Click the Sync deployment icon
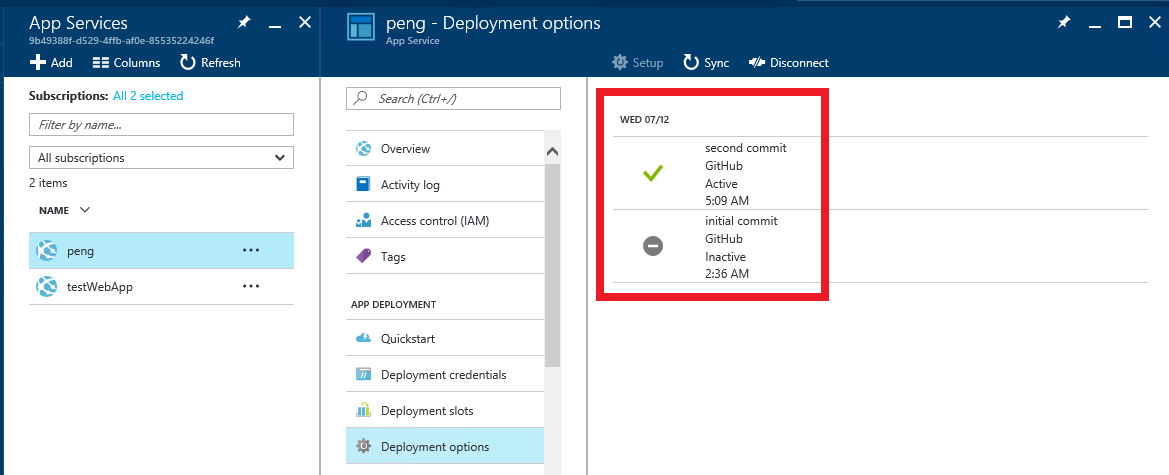The image size is (1169, 475). point(691,63)
